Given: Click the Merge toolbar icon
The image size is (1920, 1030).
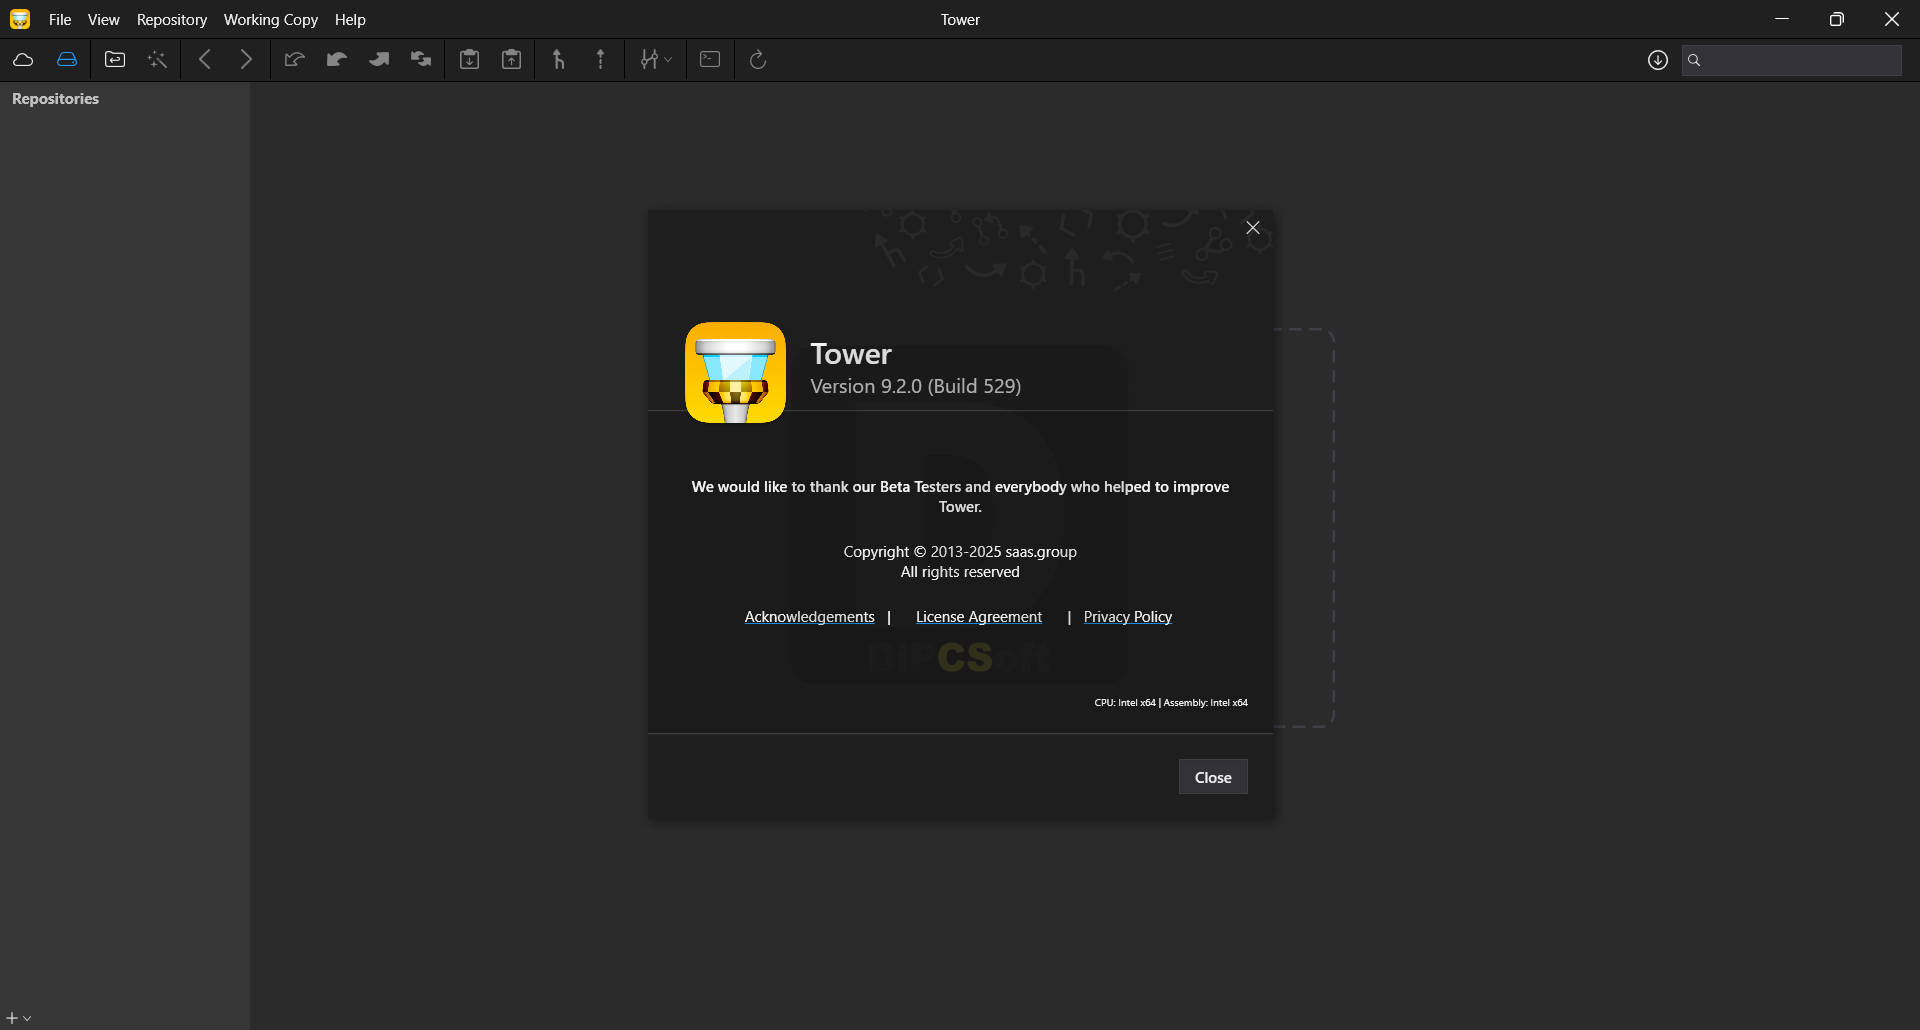Looking at the screenshot, I should (559, 60).
